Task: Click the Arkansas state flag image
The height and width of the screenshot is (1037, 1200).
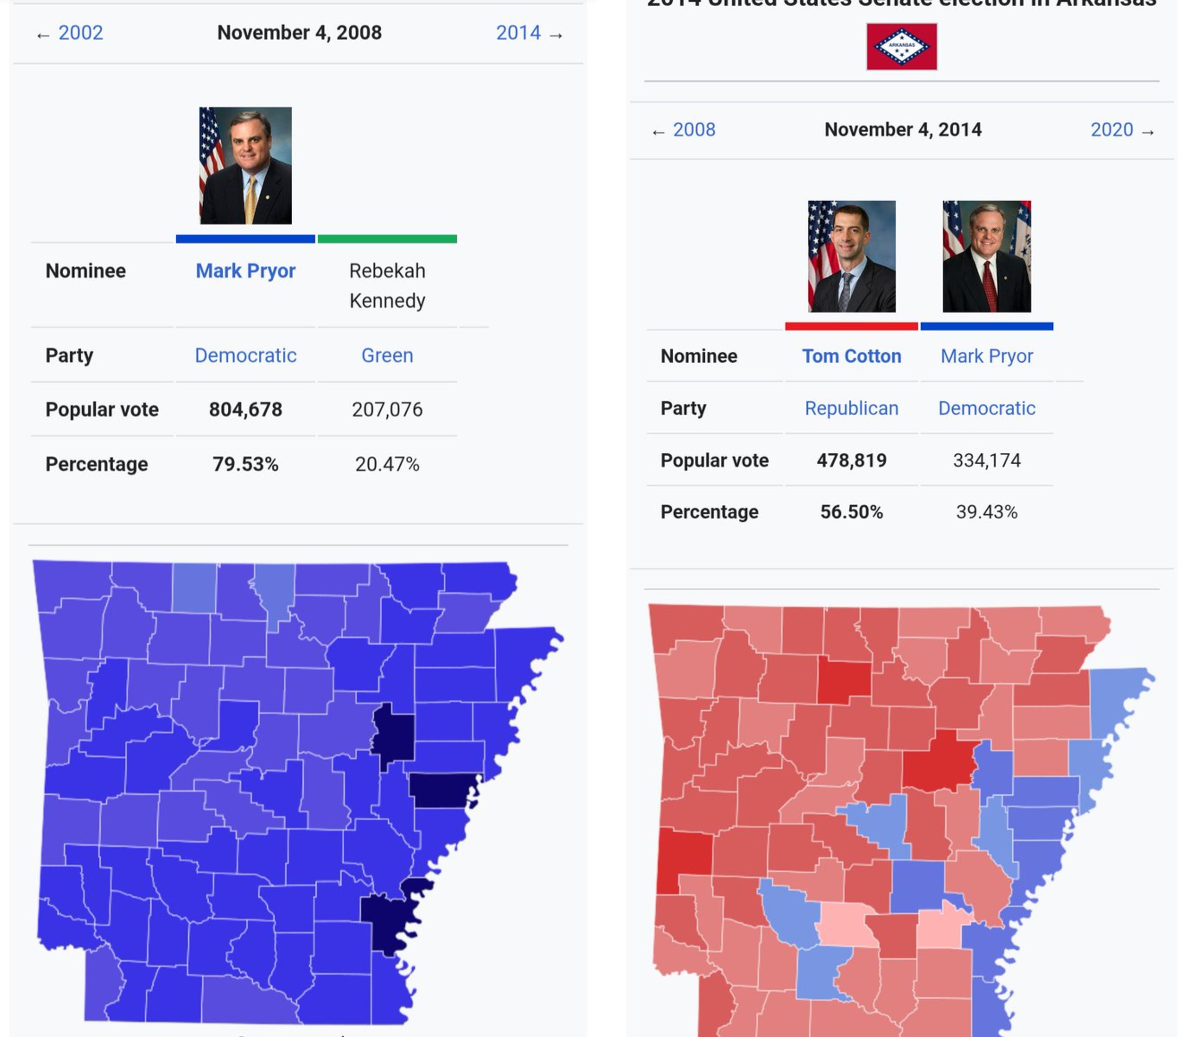Action: [902, 47]
